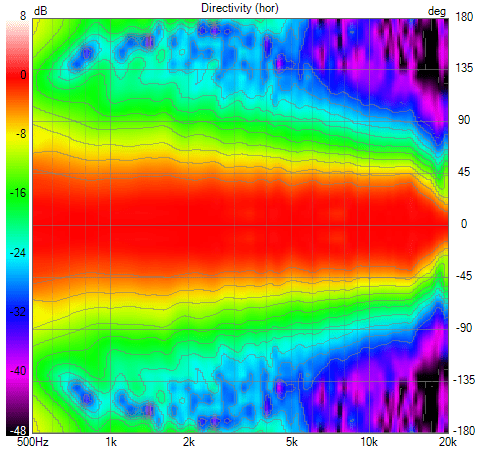
Task: Click the '8' dB scale value
Action: coord(23,15)
